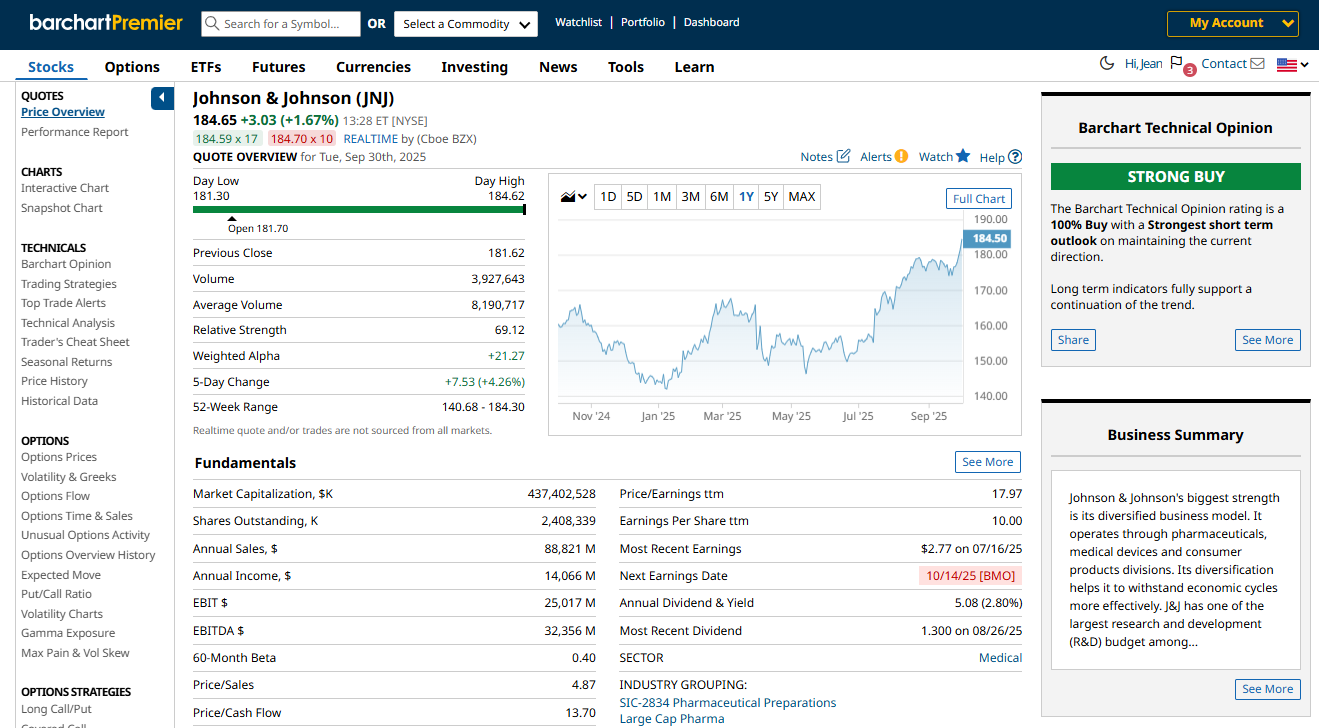This screenshot has height=728, width=1319.
Task: Open Help via the question mark icon
Action: [x=1015, y=157]
